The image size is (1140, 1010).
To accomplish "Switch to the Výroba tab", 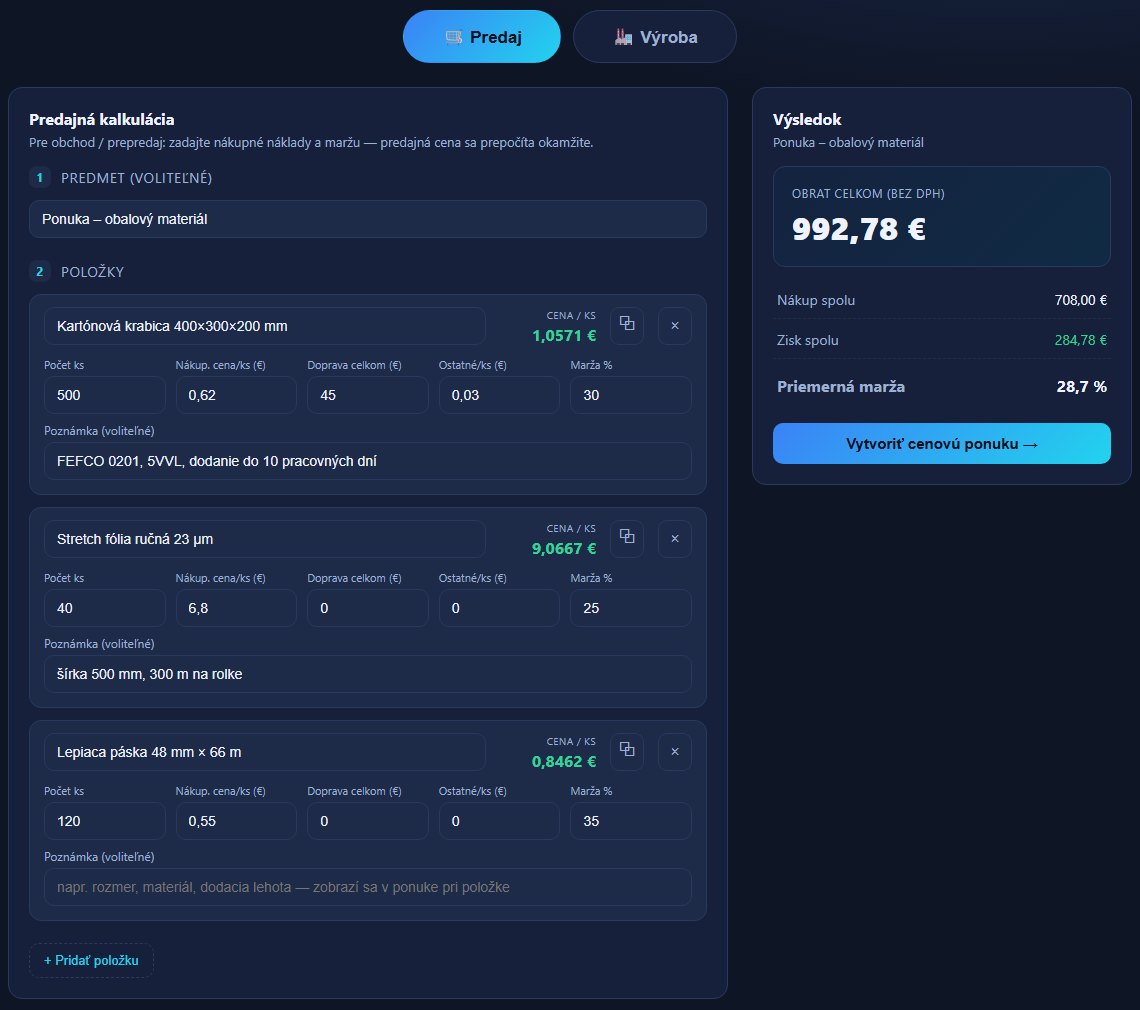I will (654, 37).
